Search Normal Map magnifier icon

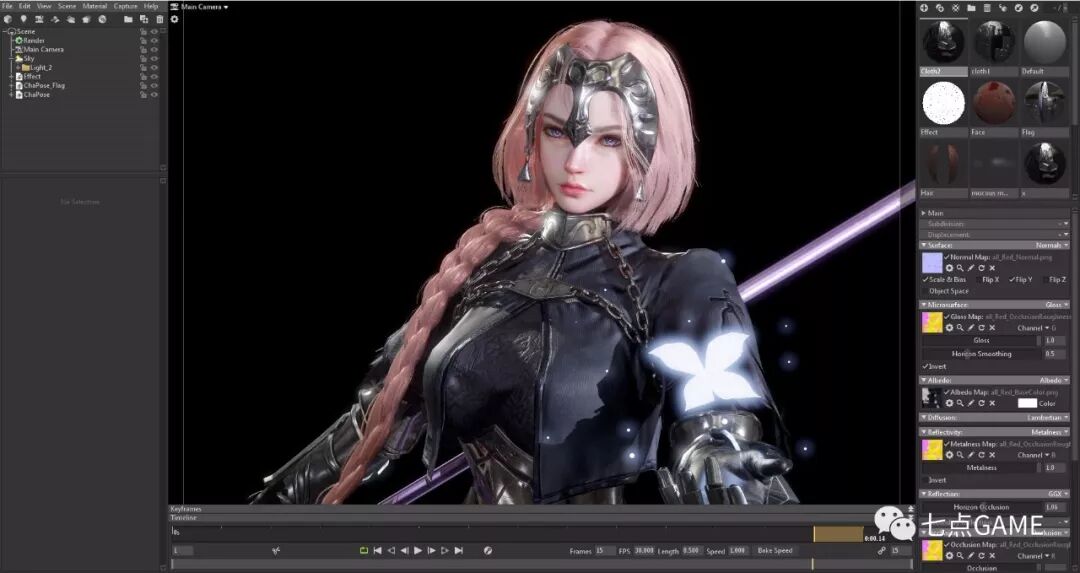point(960,268)
